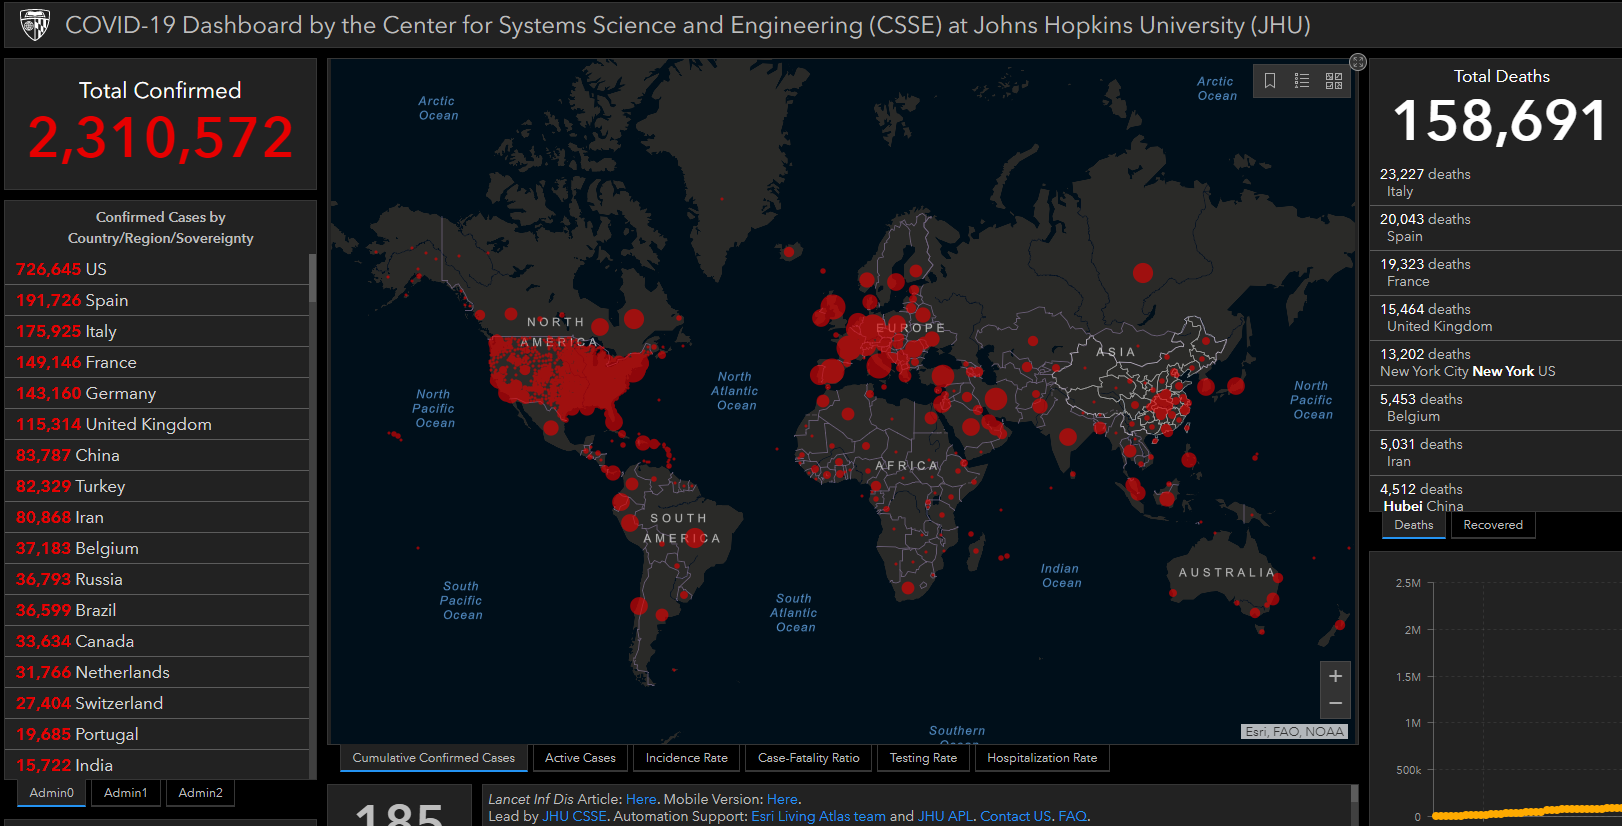Click 19,323 deaths France entry

(x=1496, y=273)
